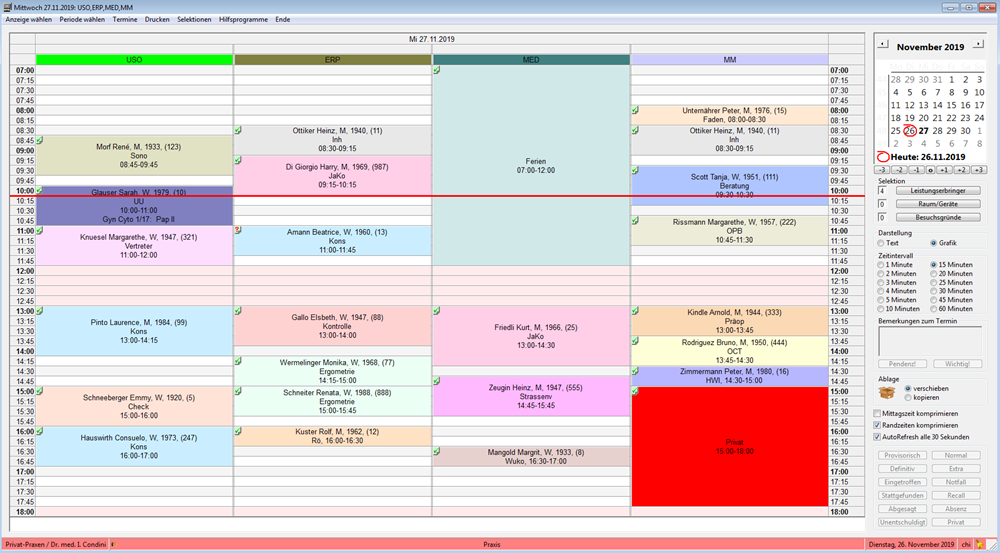Viewport: 1000px width, 553px height.
Task: Click the question-mark icon on Amann Beatrice appointment
Action: [239, 230]
